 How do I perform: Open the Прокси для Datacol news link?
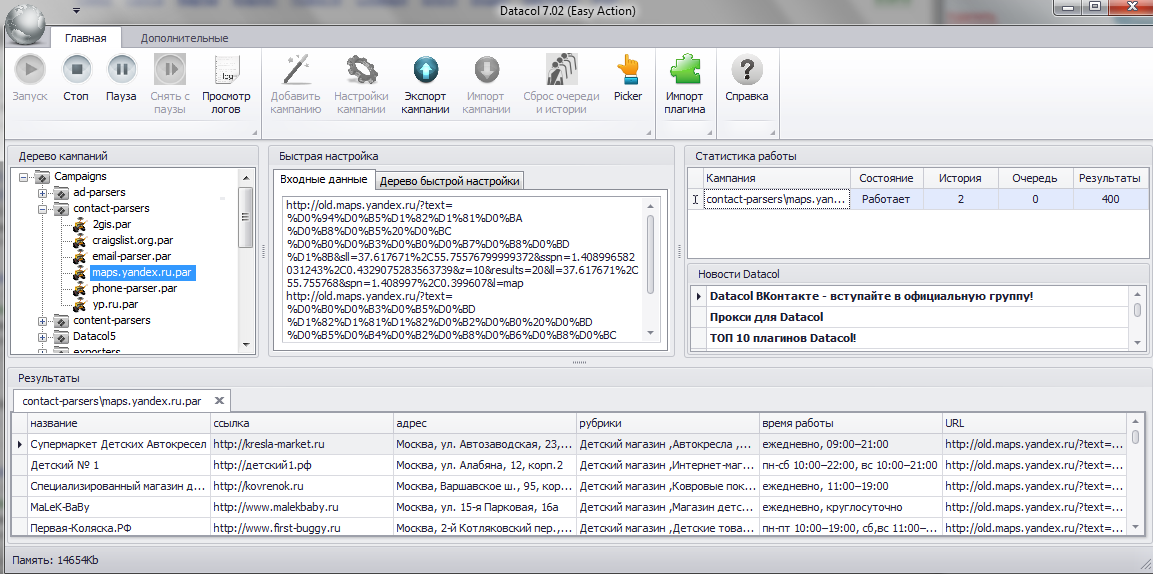[765, 318]
